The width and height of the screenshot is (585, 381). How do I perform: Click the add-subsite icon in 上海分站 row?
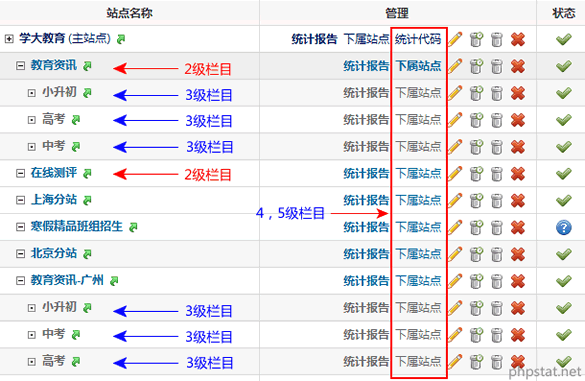(476, 200)
